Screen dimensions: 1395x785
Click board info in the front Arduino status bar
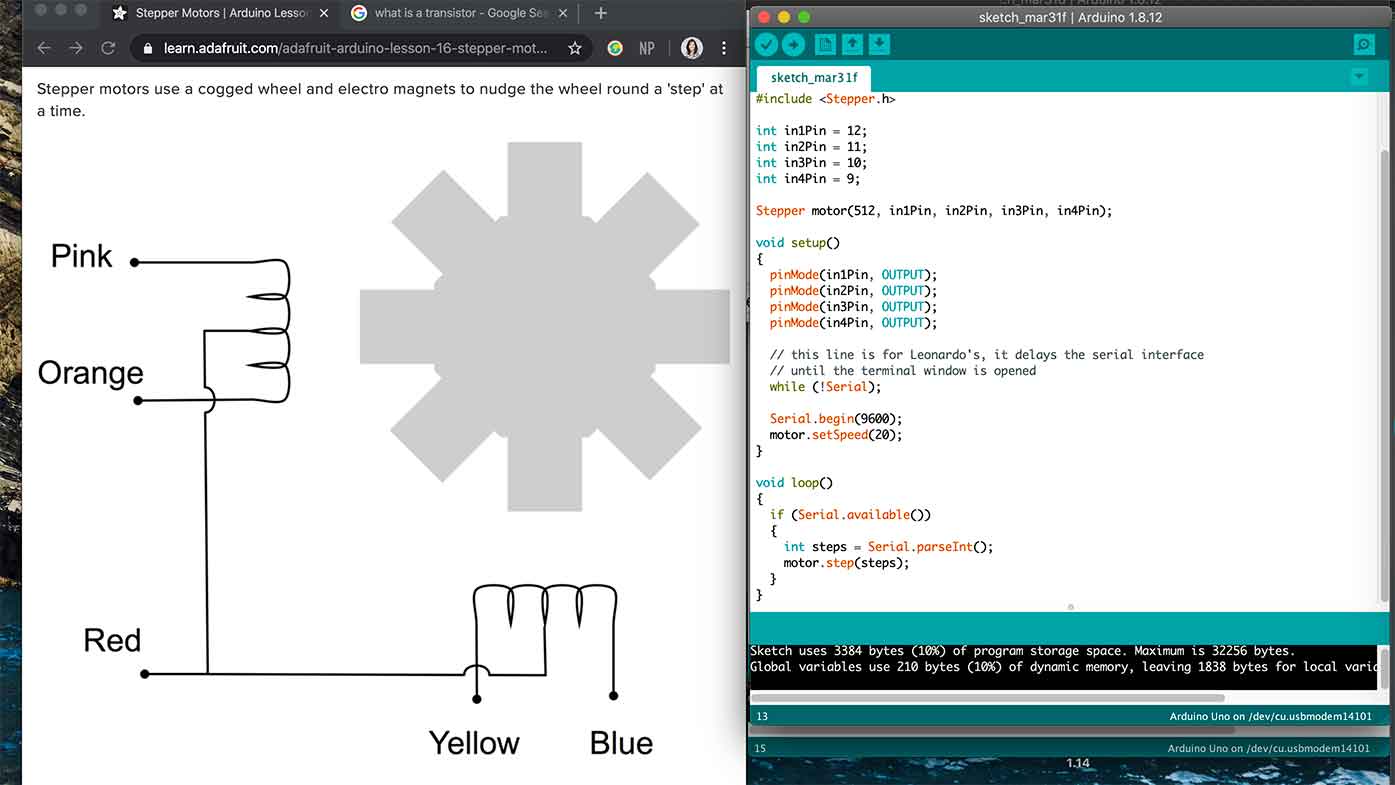[x=1270, y=717]
